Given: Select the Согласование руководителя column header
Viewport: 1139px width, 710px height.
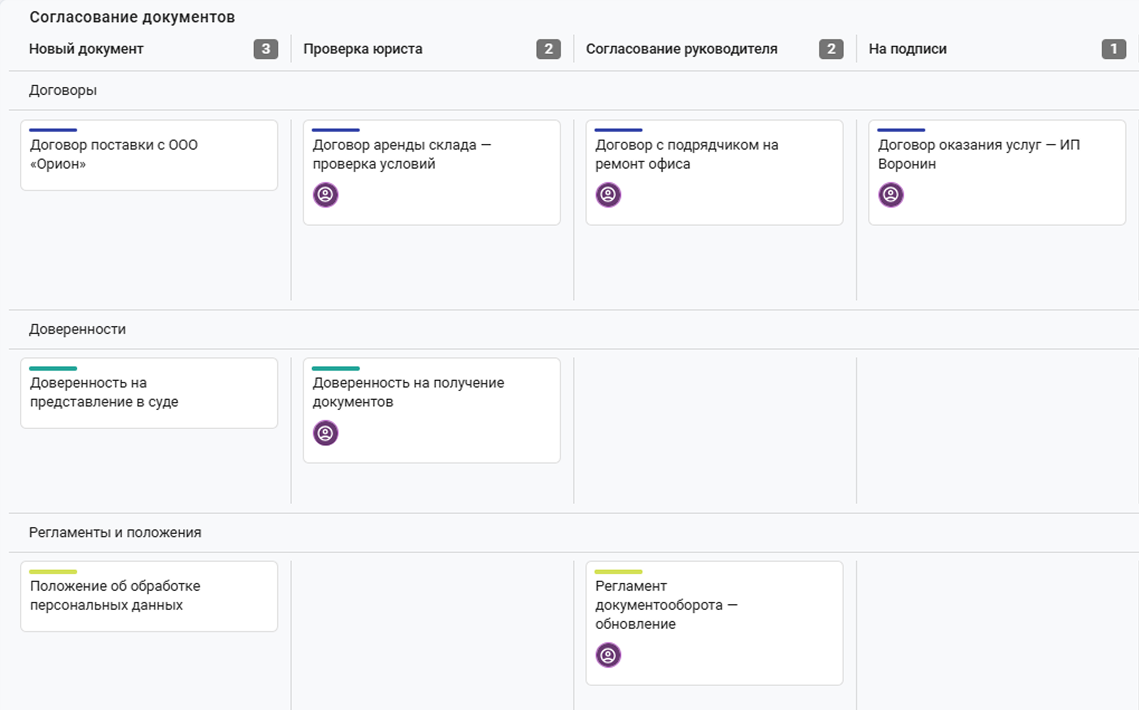Looking at the screenshot, I should point(681,49).
